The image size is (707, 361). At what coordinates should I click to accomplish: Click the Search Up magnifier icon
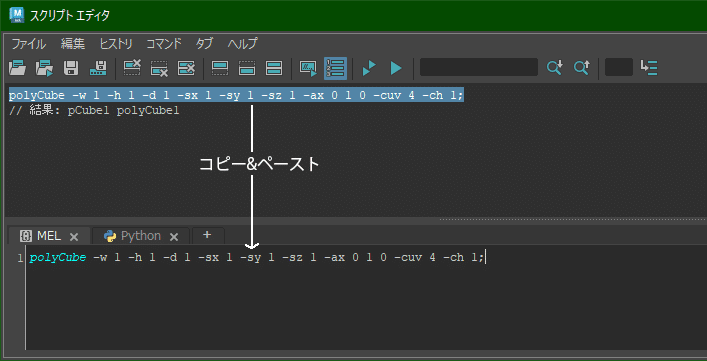[582, 68]
